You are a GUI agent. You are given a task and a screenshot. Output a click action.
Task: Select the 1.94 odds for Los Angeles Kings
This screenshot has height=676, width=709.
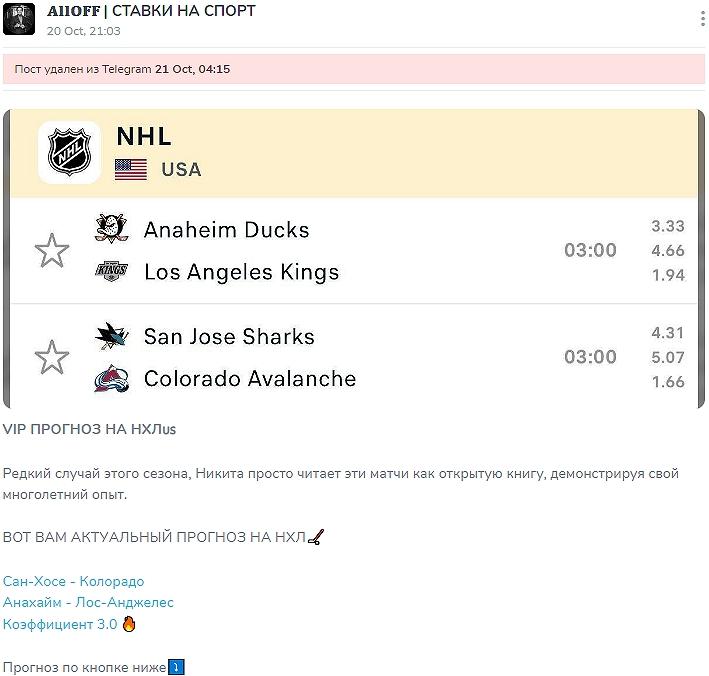click(667, 275)
